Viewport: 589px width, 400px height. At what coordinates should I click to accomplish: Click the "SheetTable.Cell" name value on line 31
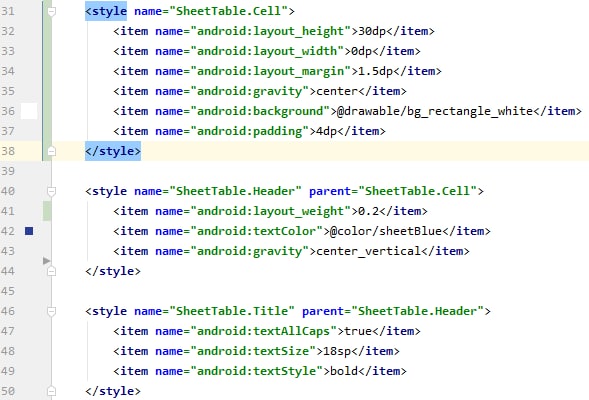pos(229,11)
